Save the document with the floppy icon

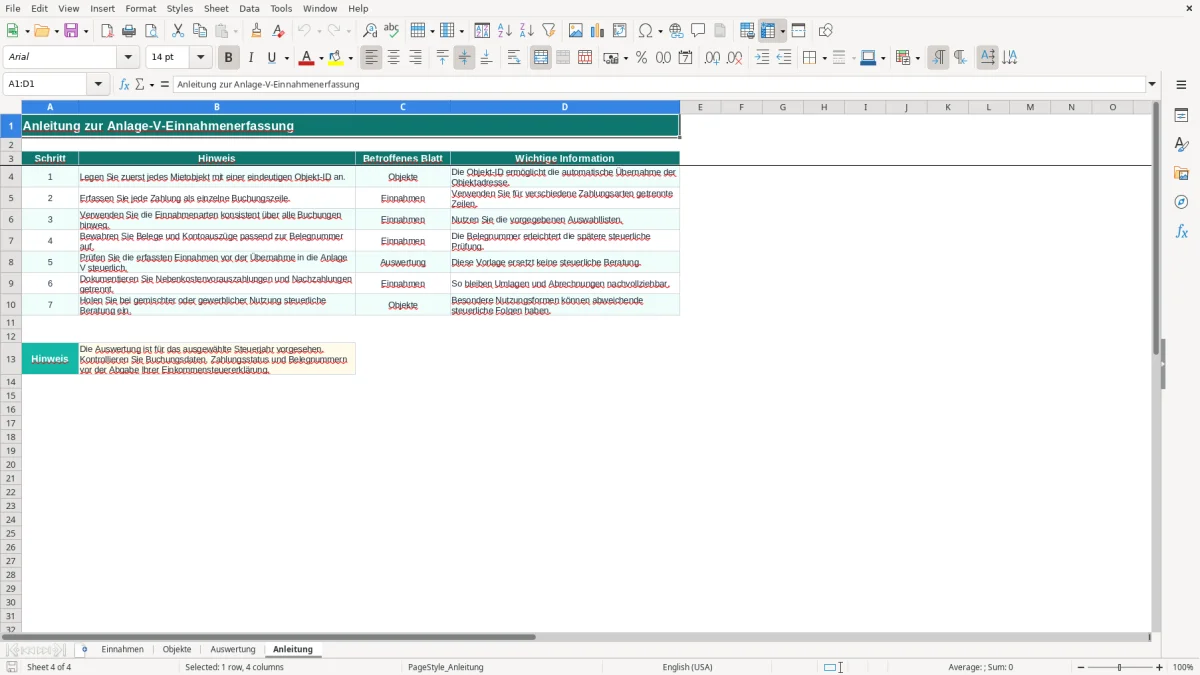tap(71, 31)
